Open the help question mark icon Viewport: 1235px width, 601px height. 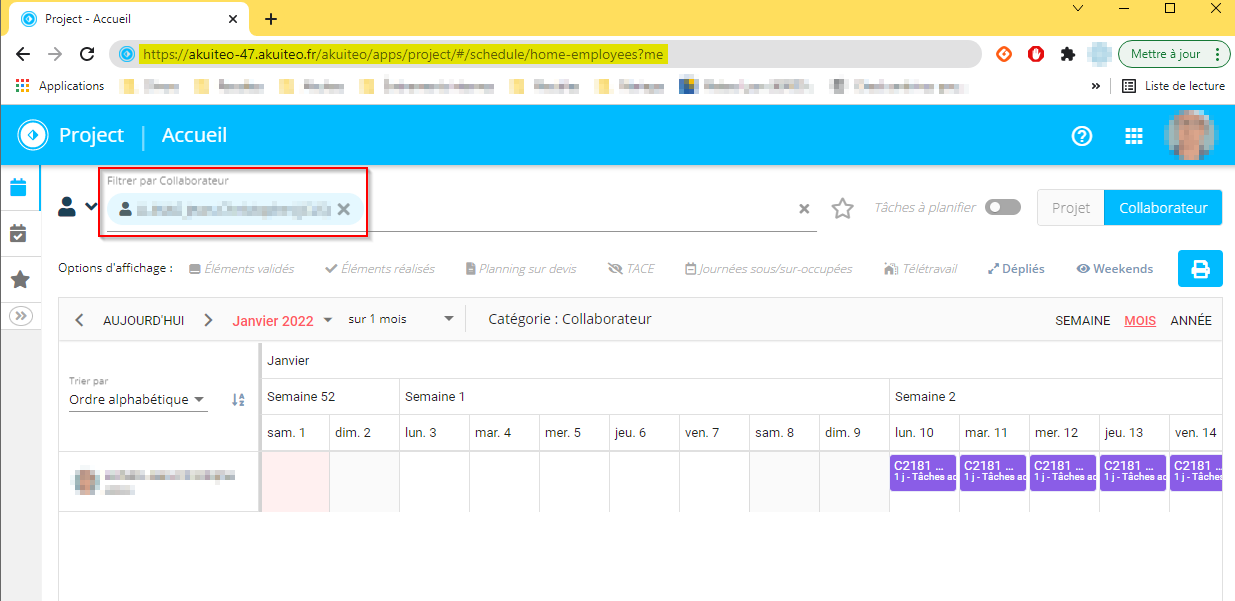[1081, 136]
